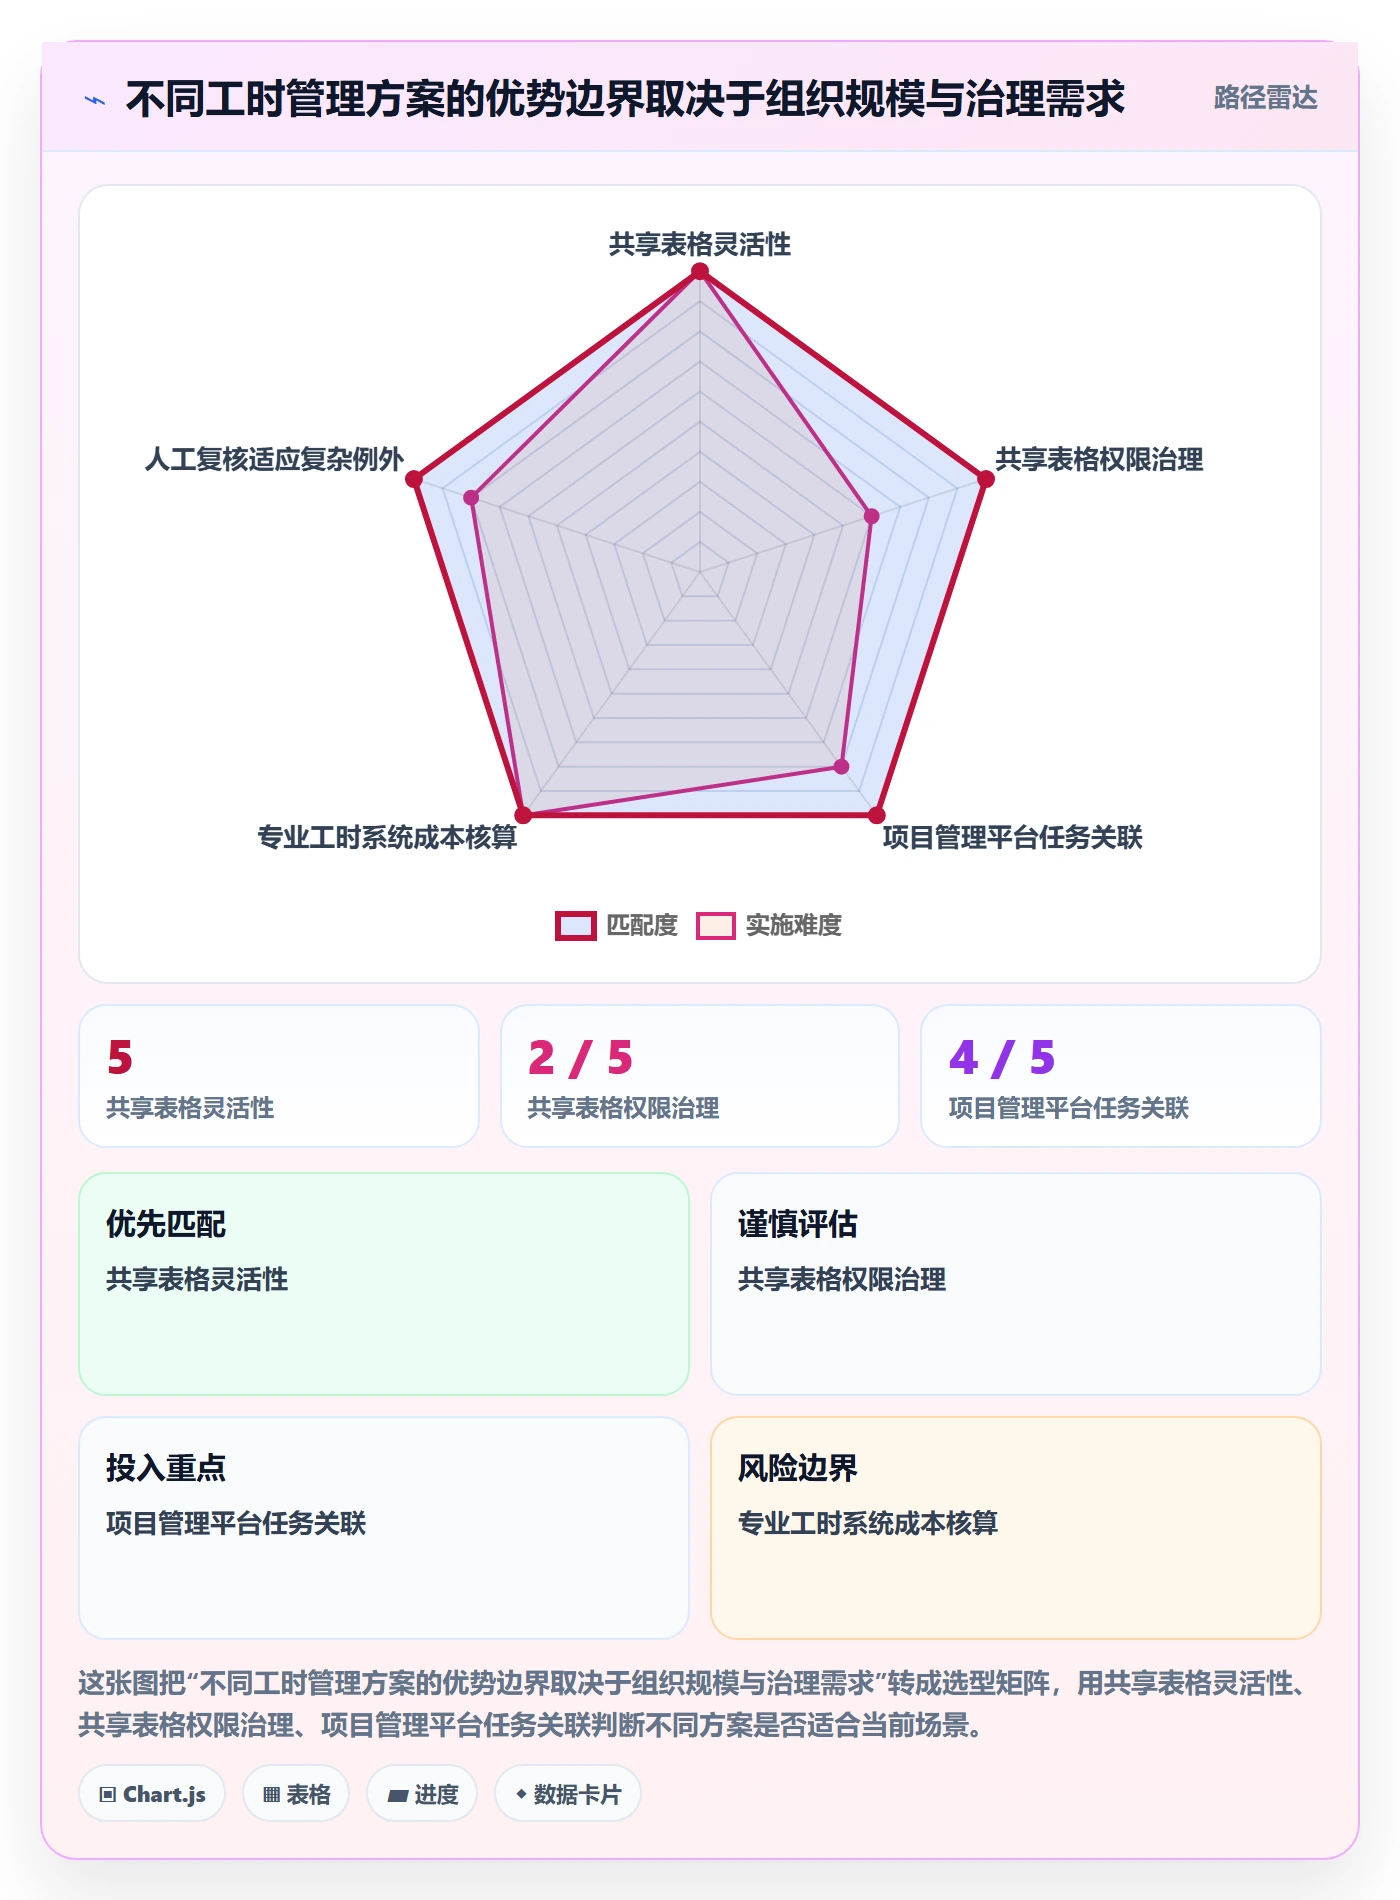
Task: Click the 数据卡片 diamond tag icon
Action: pos(521,1794)
